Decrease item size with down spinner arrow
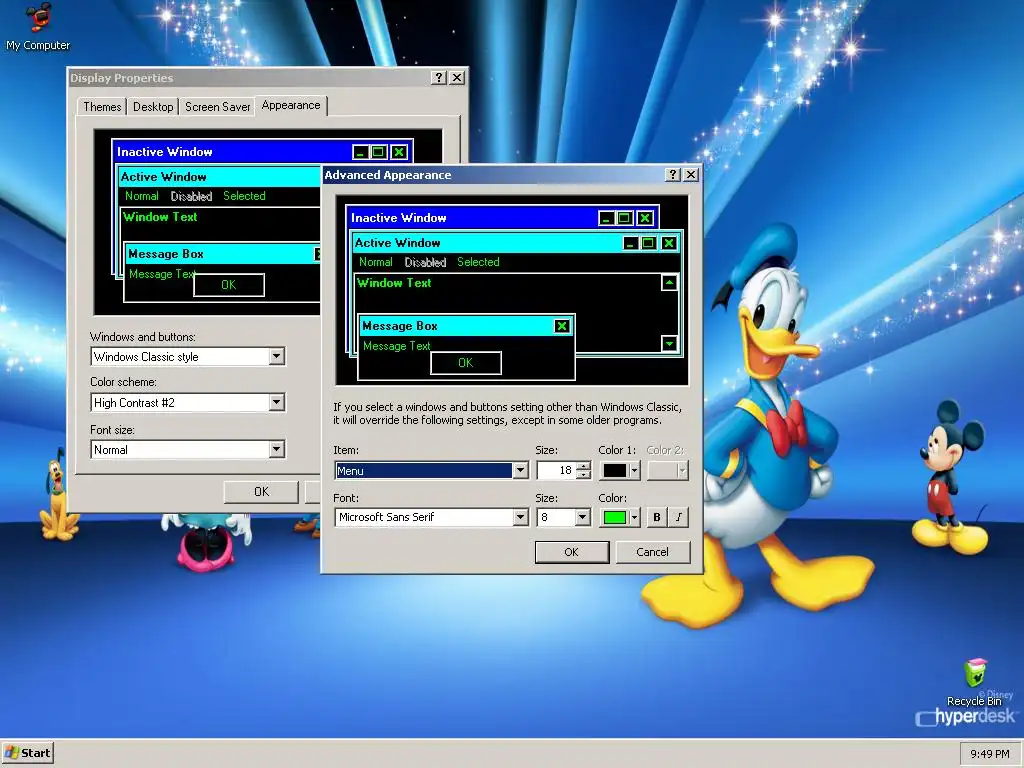Image resolution: width=1024 pixels, height=768 pixels. click(584, 475)
